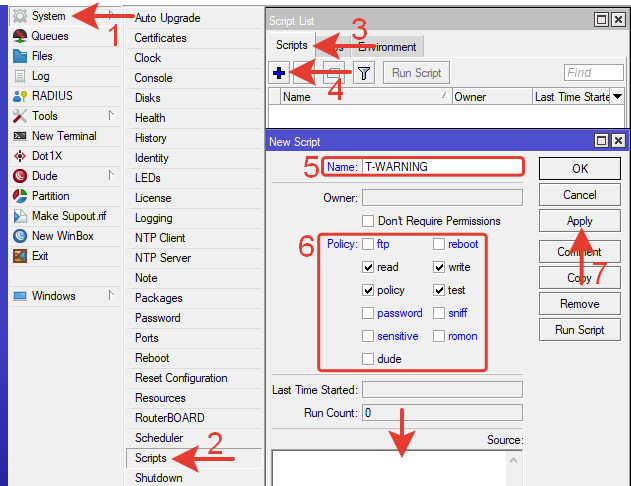Uncheck the write policy checkbox
This screenshot has height=486, width=631.
click(439, 267)
